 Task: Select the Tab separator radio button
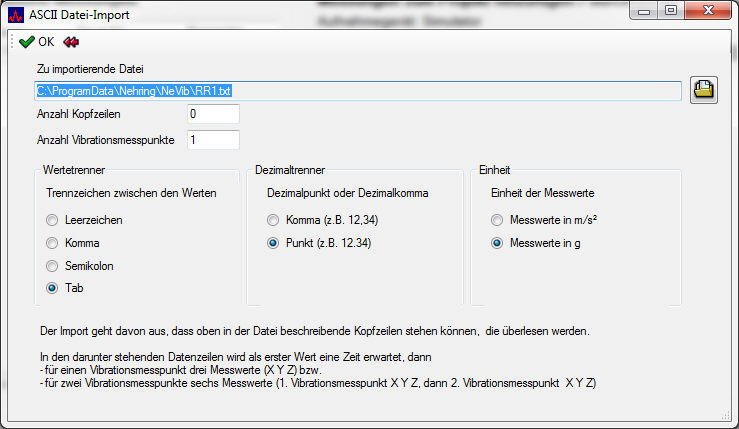pos(53,288)
